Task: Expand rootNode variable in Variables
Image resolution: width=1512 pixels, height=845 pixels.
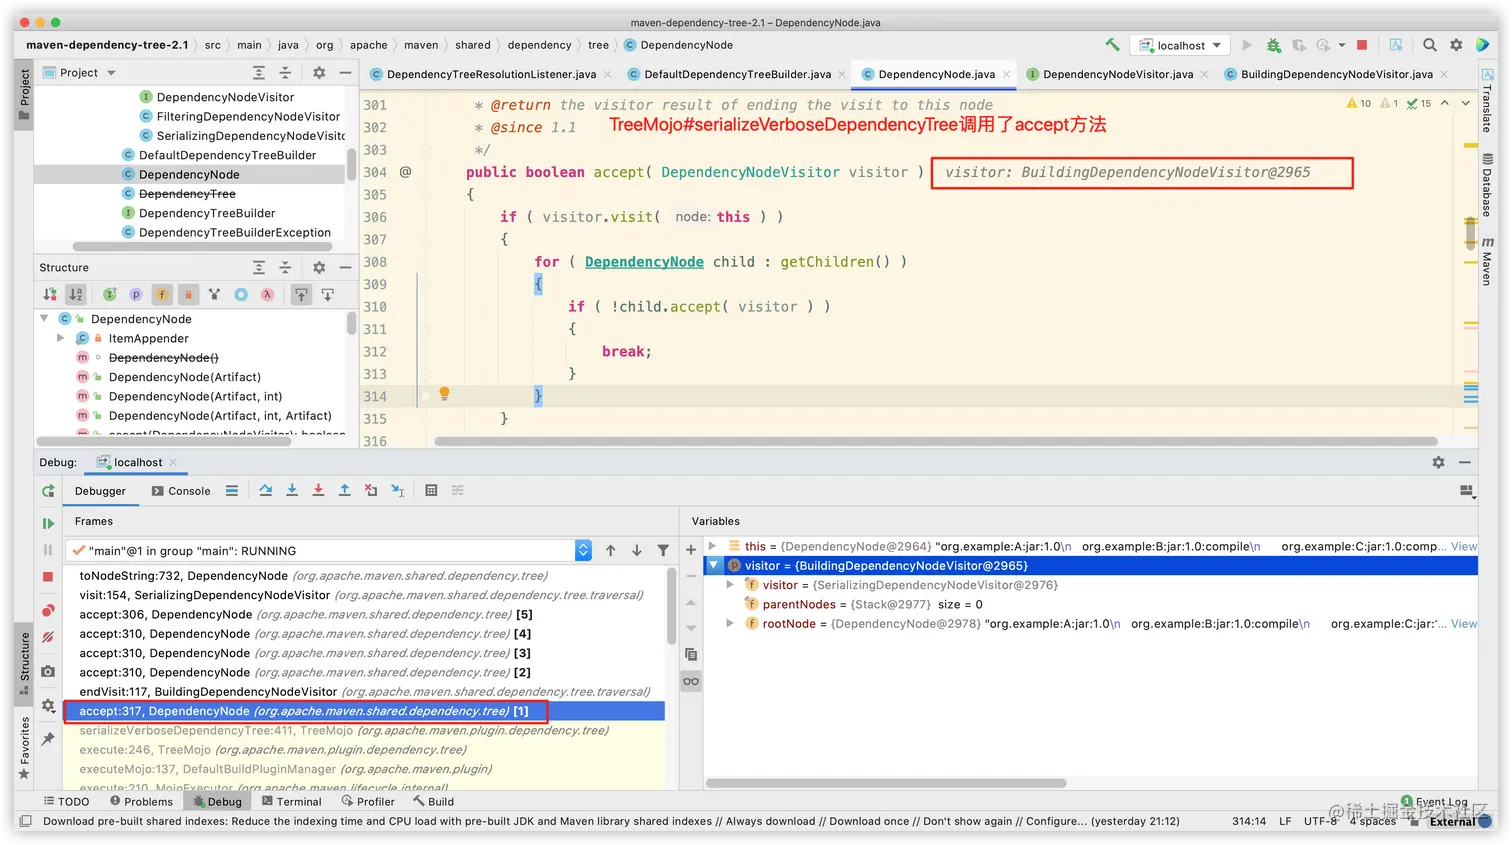Action: pos(730,623)
